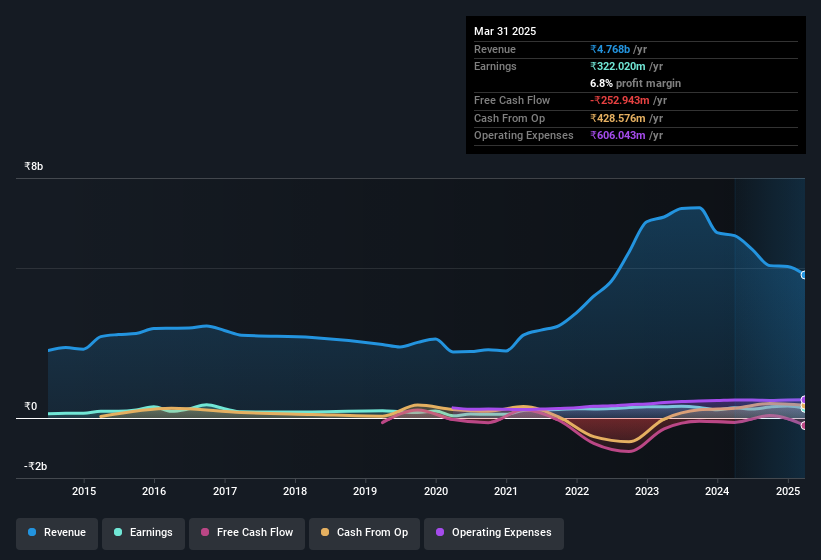Click the 6.8% profit margin text
821x560 pixels.
click(x=635, y=83)
